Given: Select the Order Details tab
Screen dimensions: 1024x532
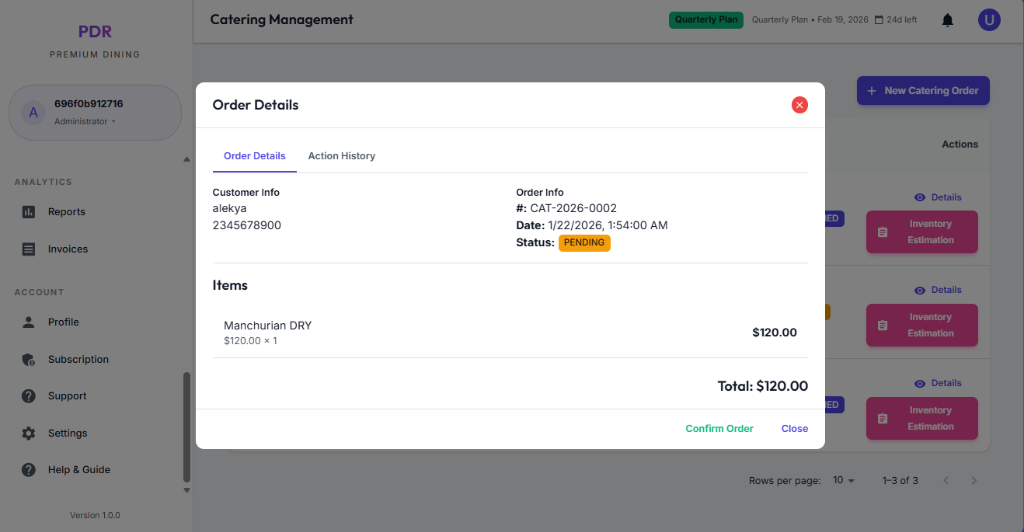Looking at the screenshot, I should 254,156.
